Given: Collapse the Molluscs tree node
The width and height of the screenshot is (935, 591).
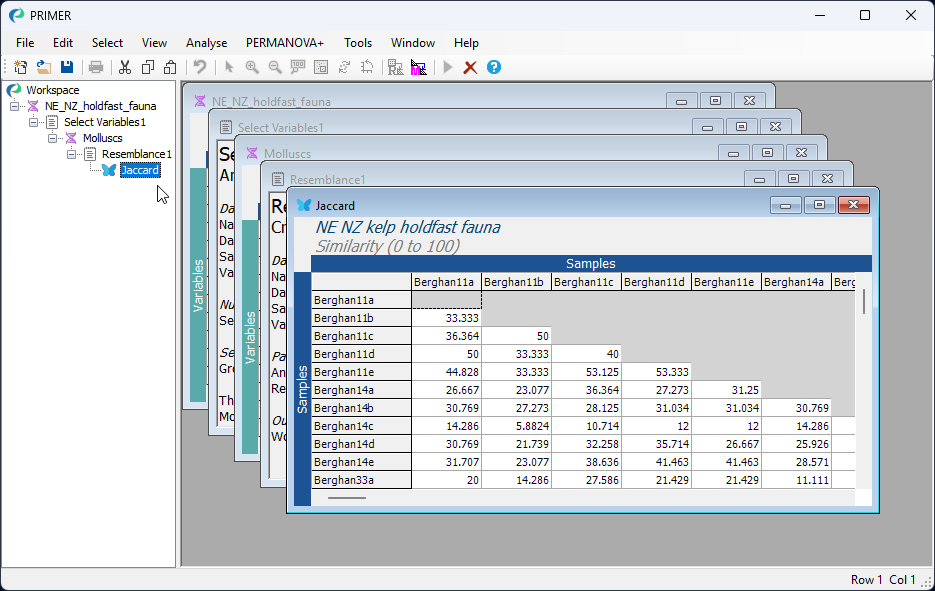Looking at the screenshot, I should pos(52,138).
